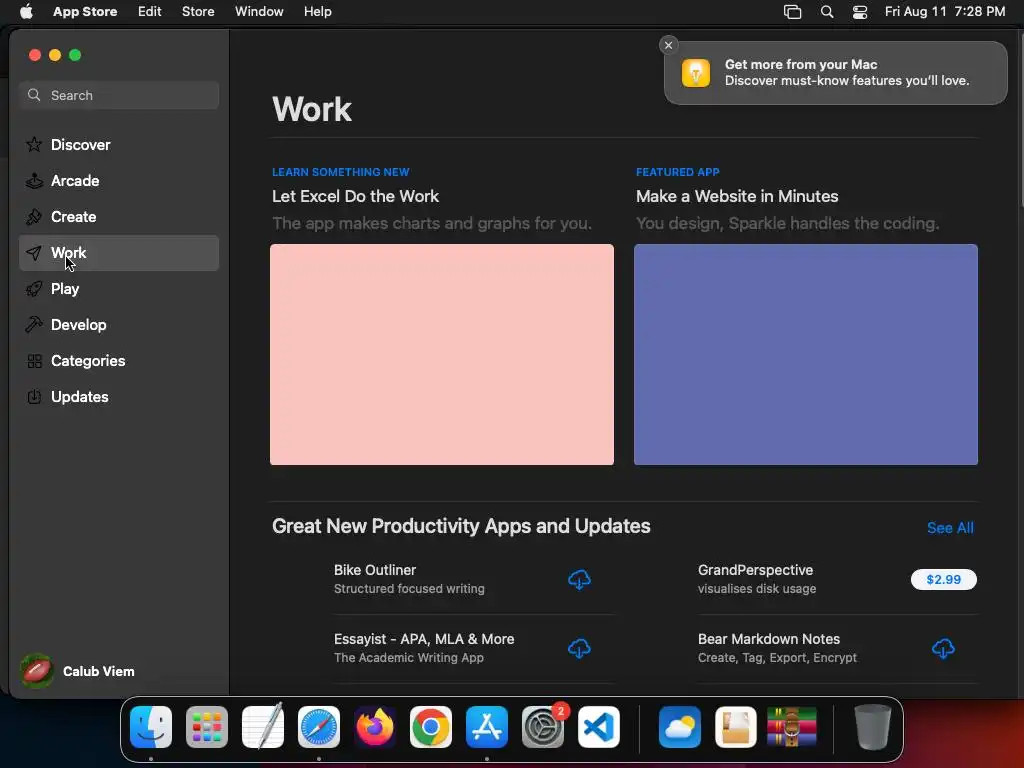Select the Create paintbrush icon
Screen dimensions: 1024x768
[34, 216]
